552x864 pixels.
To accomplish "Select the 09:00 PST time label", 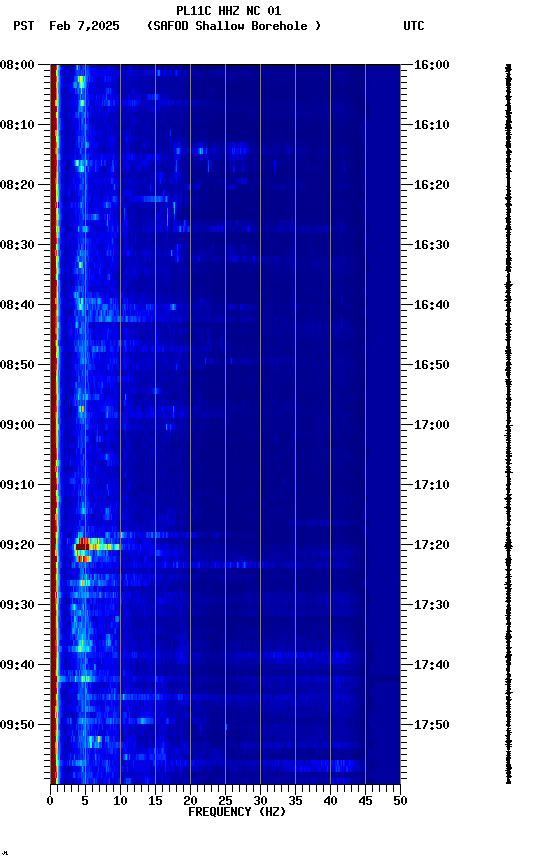I will point(17,425).
